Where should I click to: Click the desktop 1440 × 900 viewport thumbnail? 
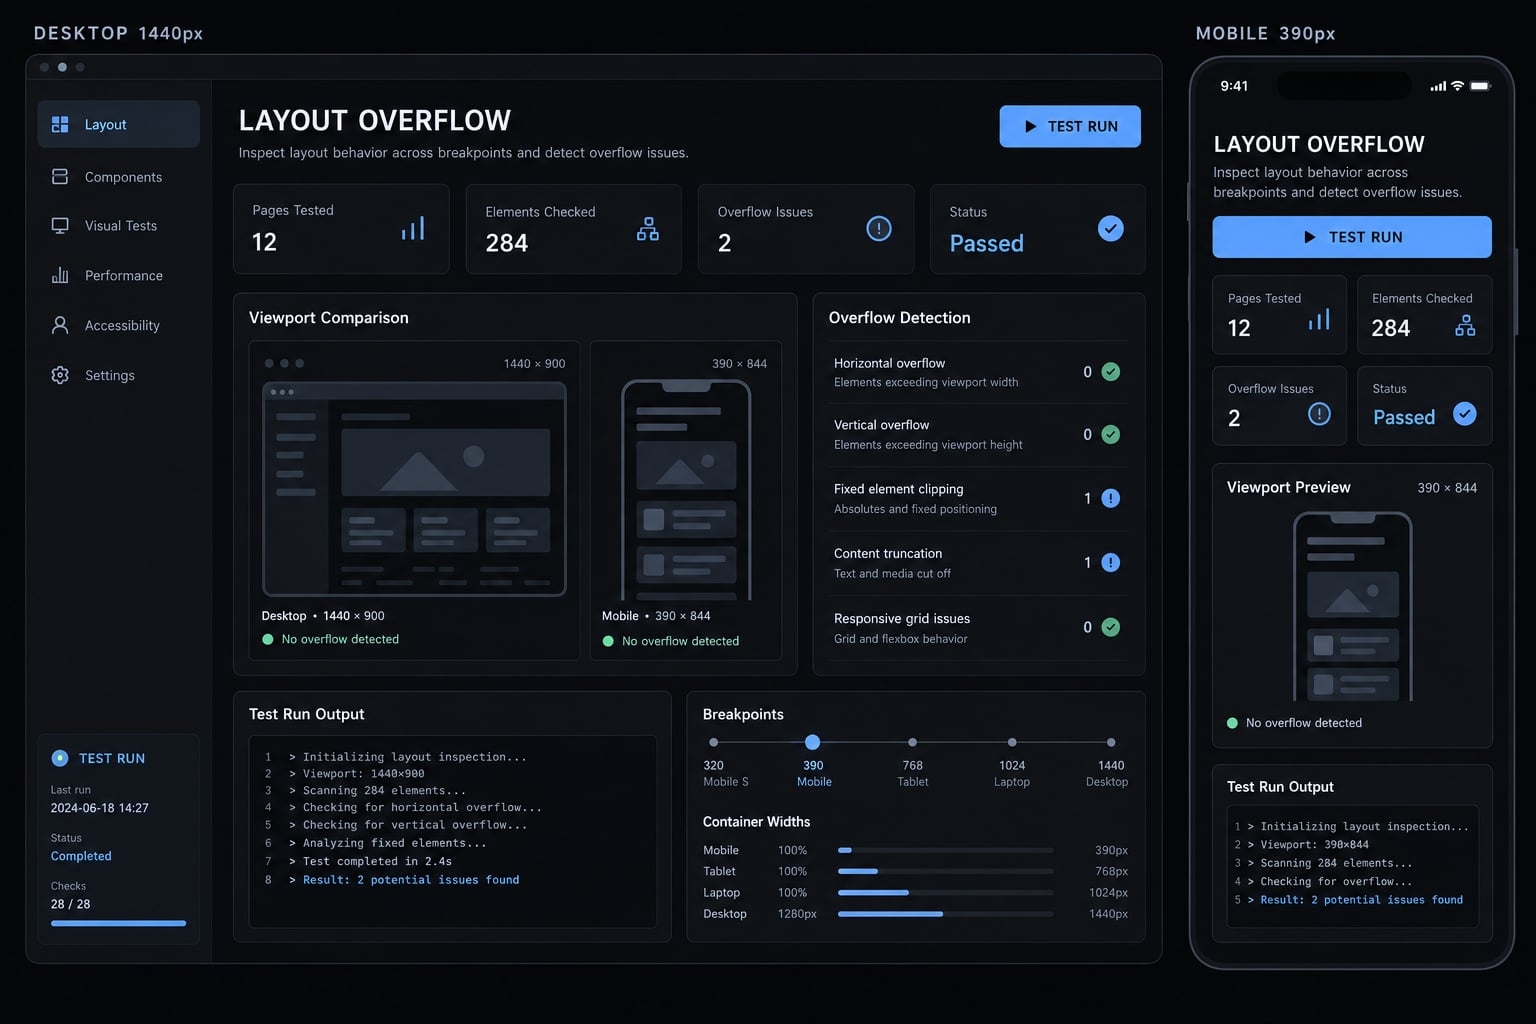tap(414, 489)
